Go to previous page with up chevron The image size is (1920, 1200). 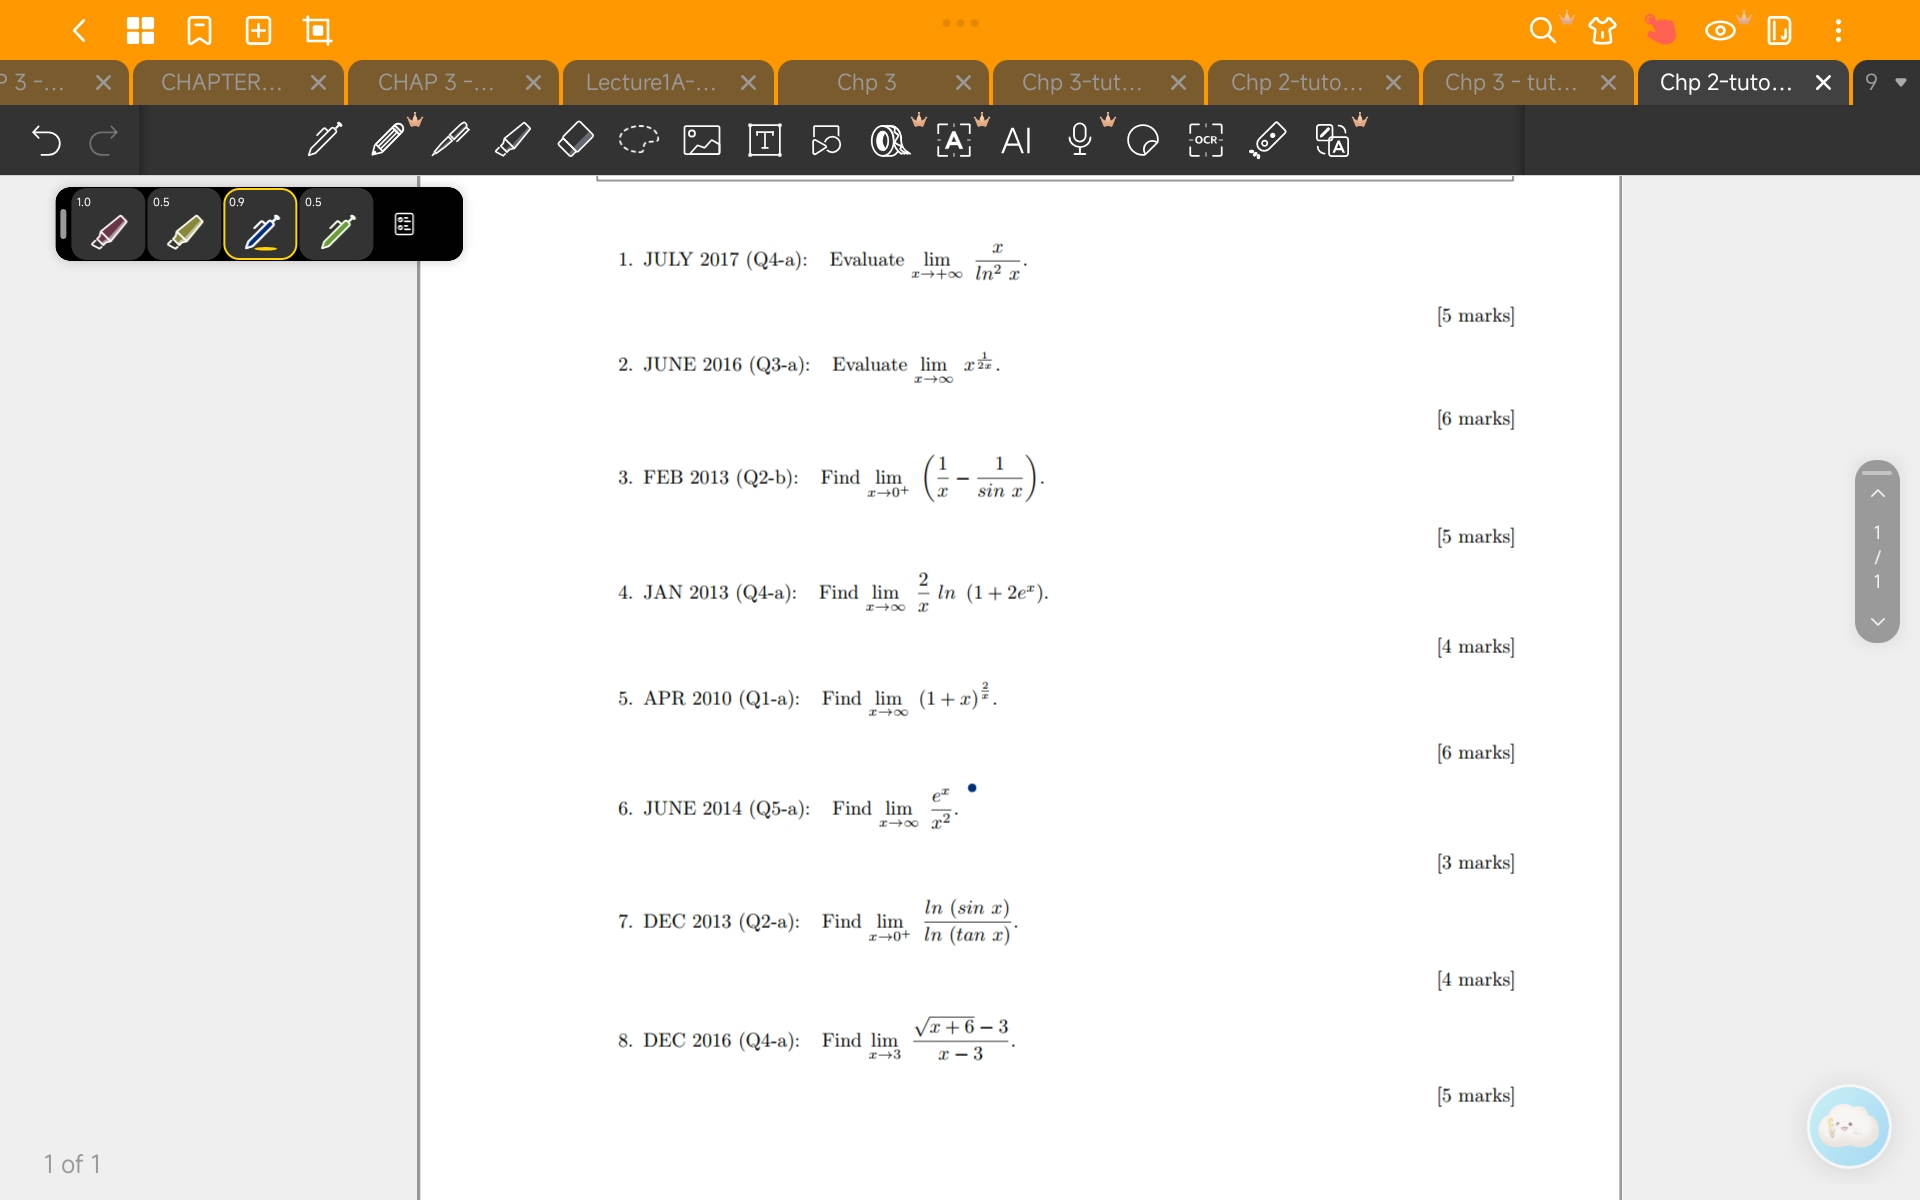[1877, 494]
